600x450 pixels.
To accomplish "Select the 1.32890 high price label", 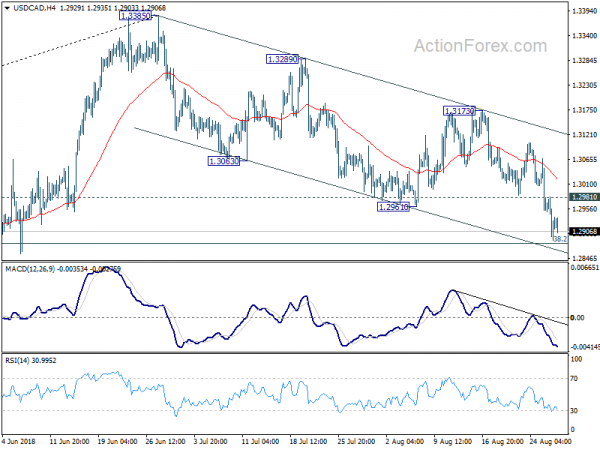I will tap(284, 60).
